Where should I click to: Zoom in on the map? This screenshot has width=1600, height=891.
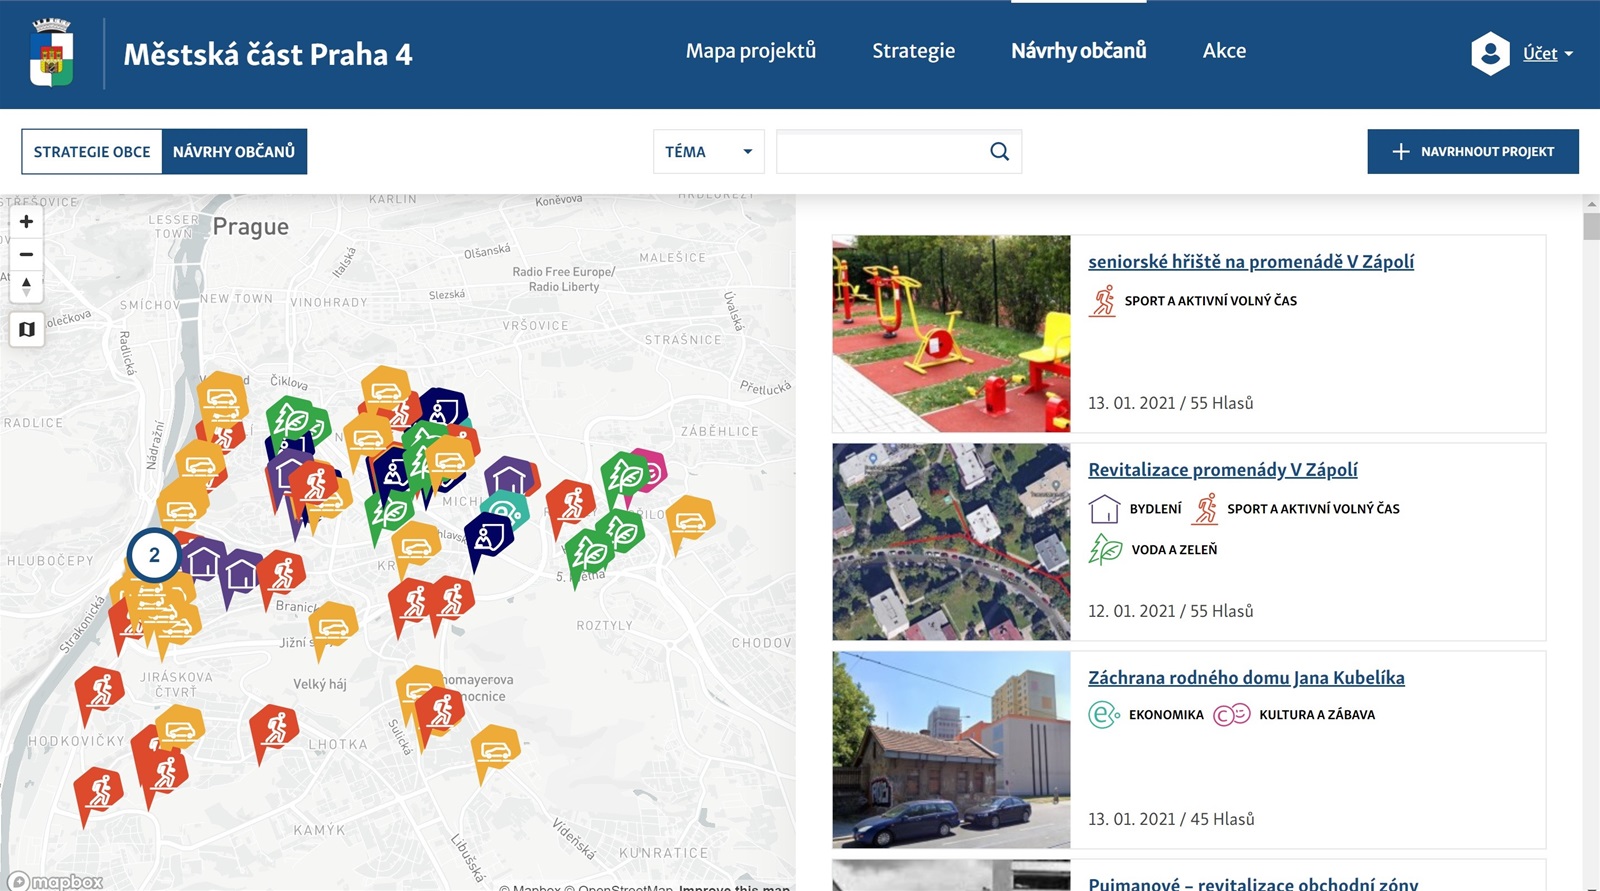pyautogui.click(x=27, y=222)
